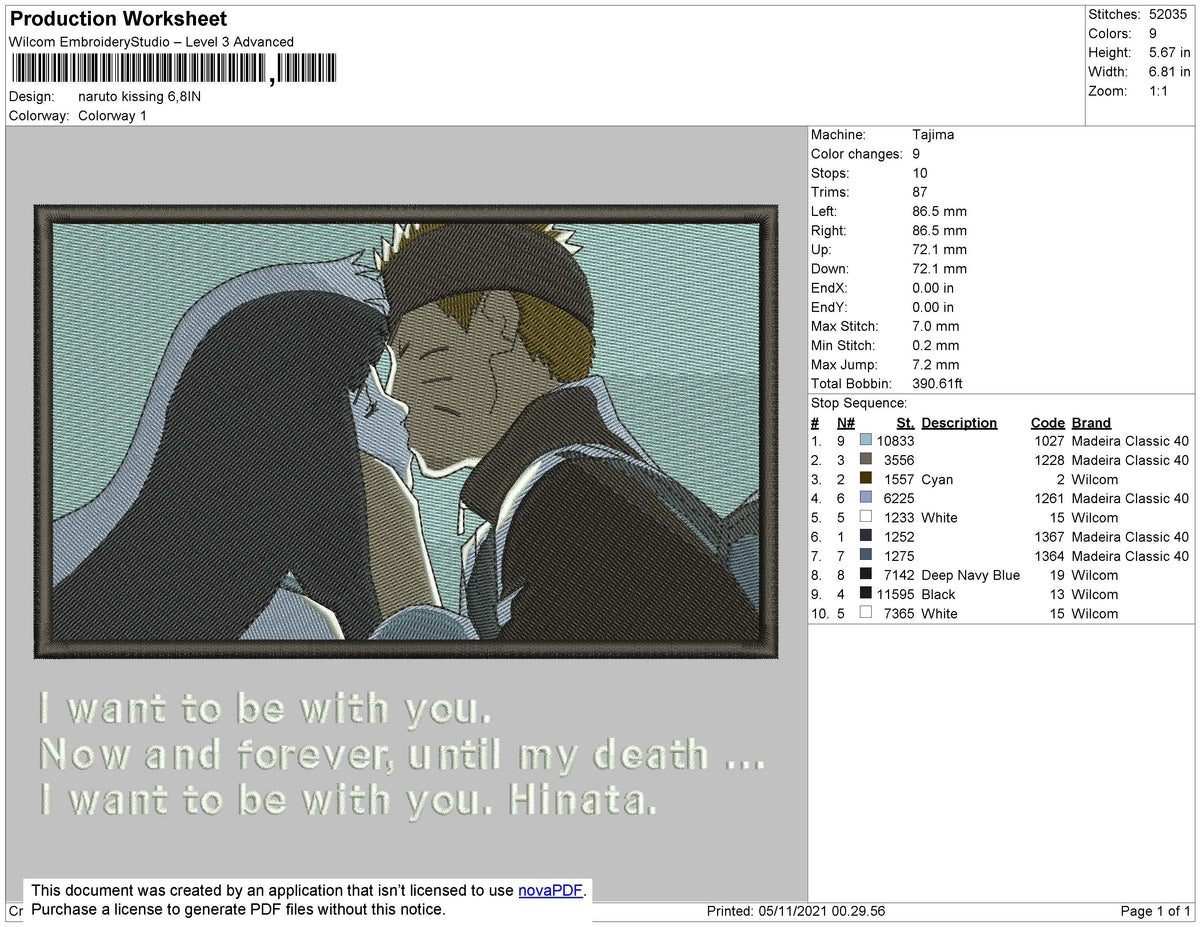This screenshot has width=1200, height=927.
Task: Click the 'Code' column header
Action: tap(1047, 423)
